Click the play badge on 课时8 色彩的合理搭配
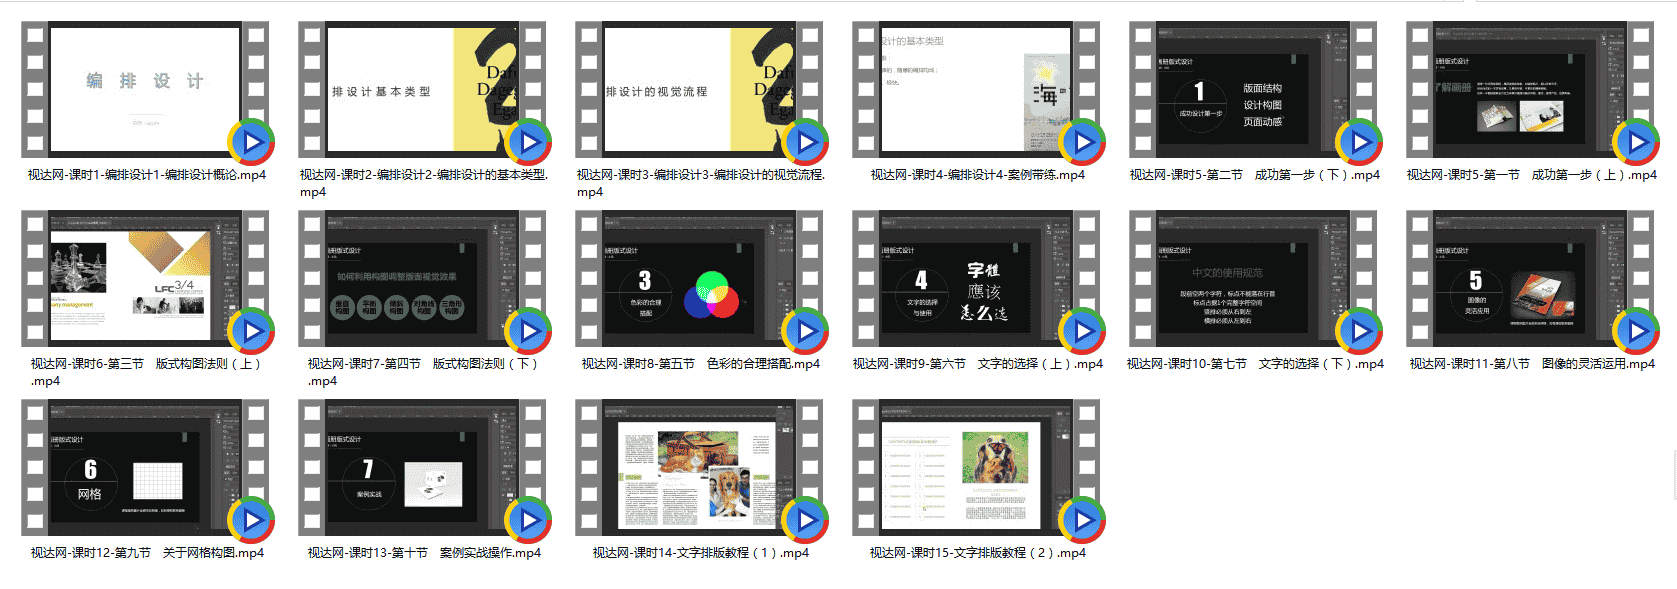1677x589 pixels. coord(805,331)
